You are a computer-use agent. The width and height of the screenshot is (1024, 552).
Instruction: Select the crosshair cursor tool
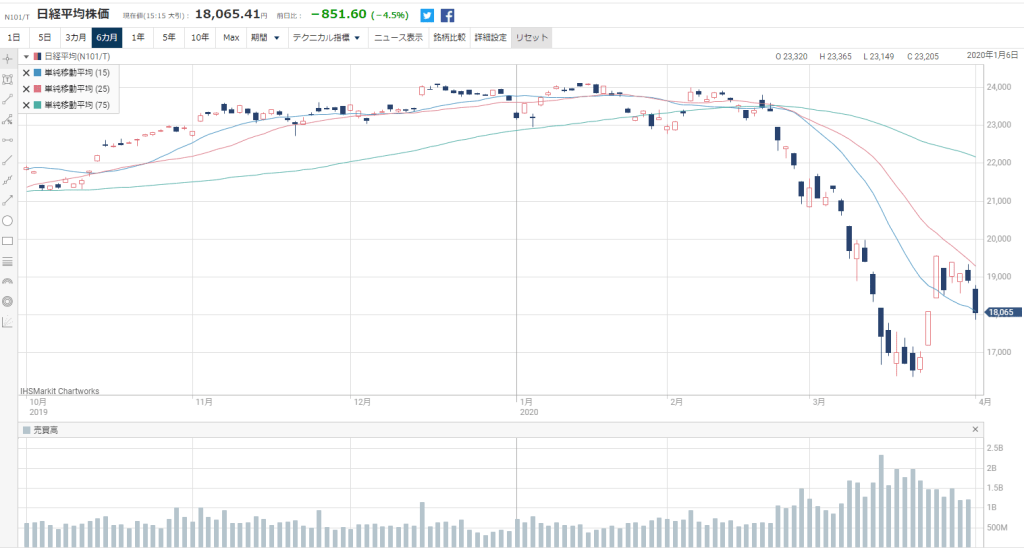[x=7, y=58]
